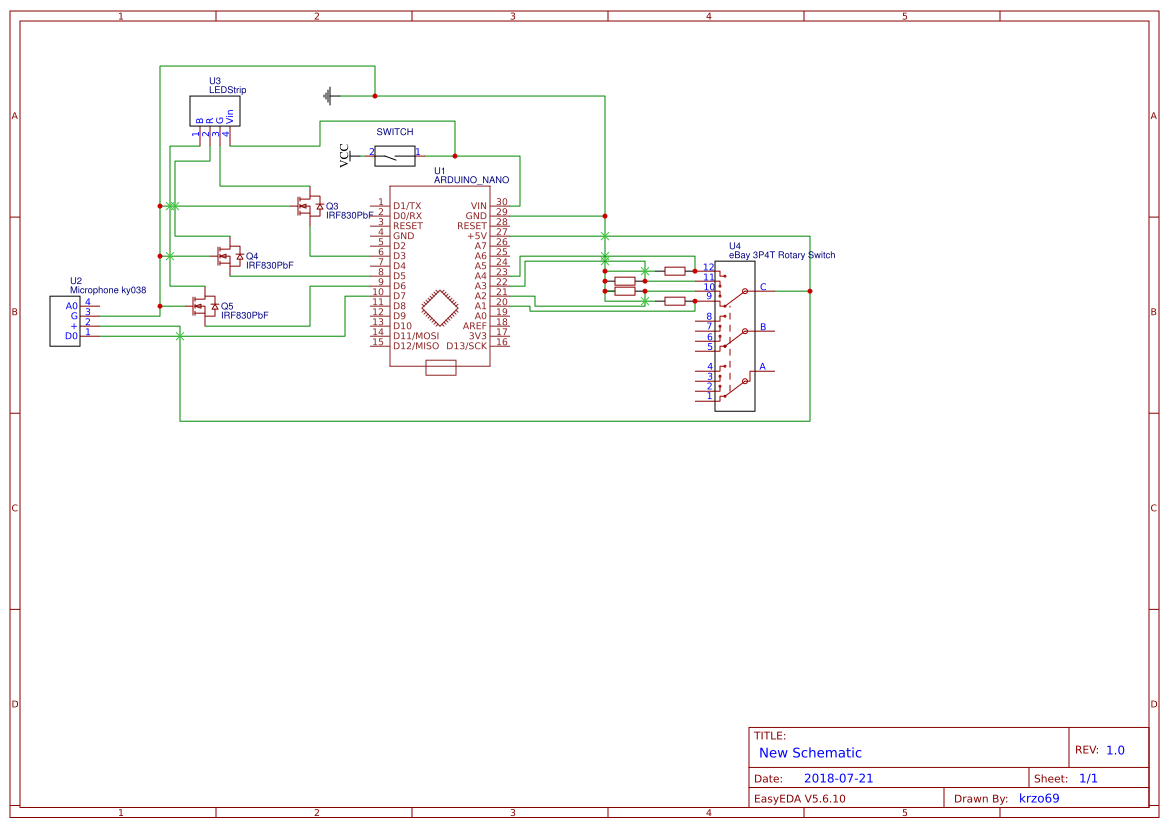Select the U2 Microphone ky038 component box

coord(65,321)
